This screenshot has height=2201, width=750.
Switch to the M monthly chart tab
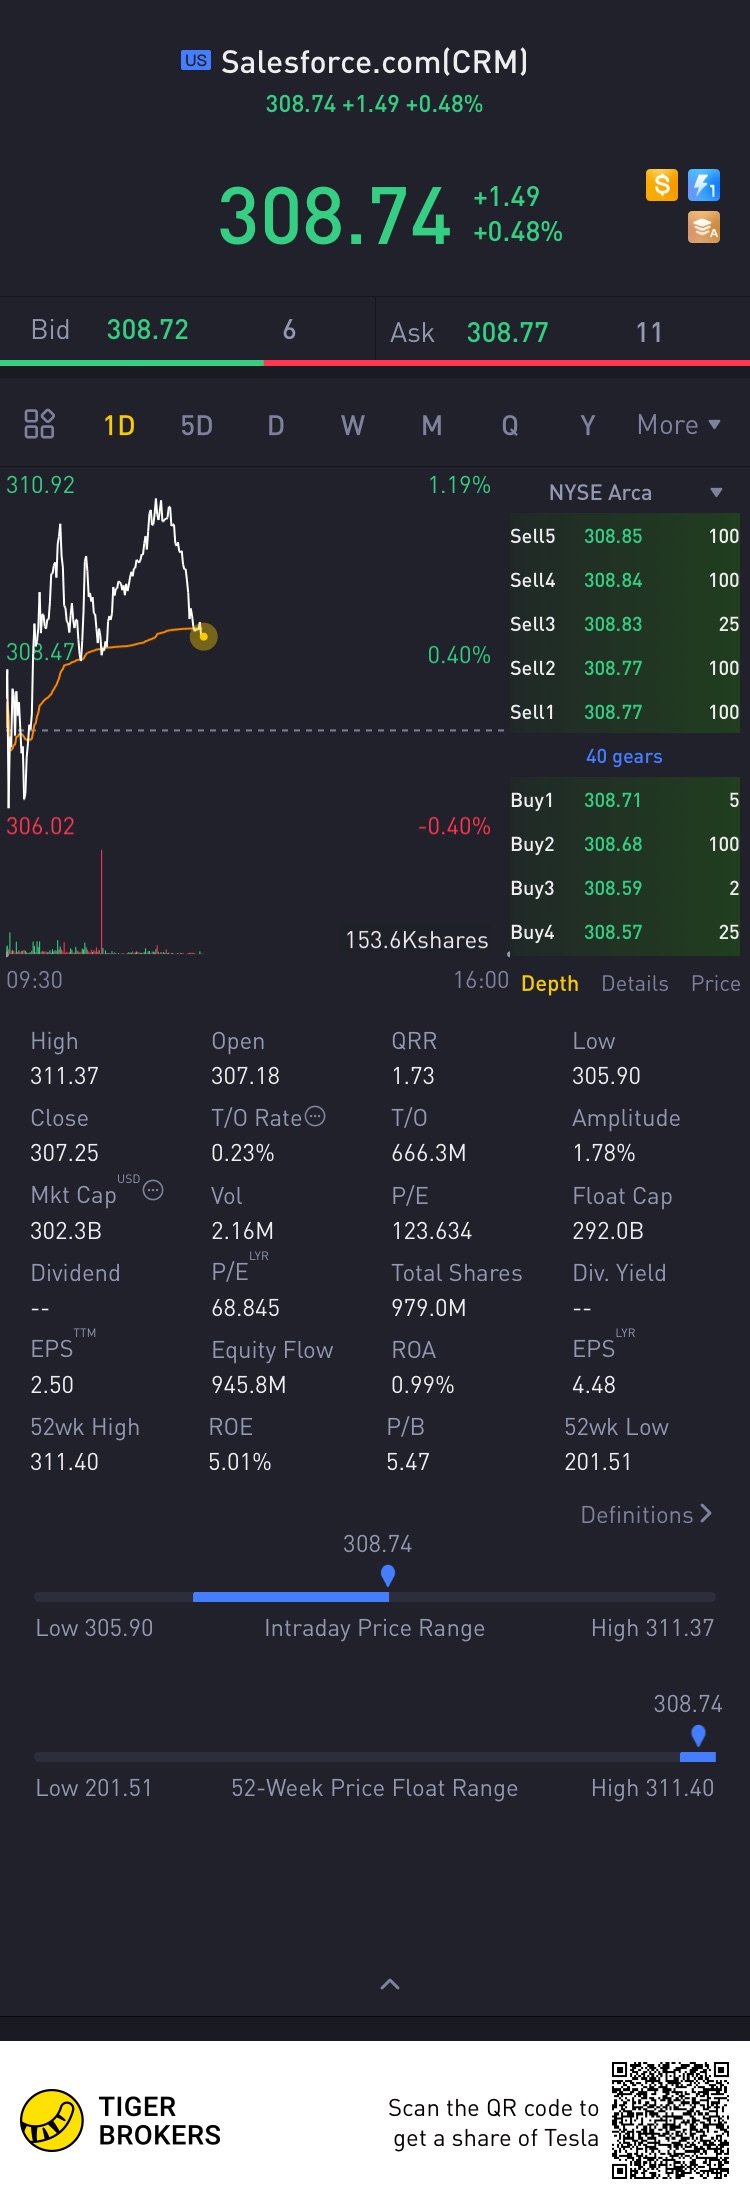point(432,426)
